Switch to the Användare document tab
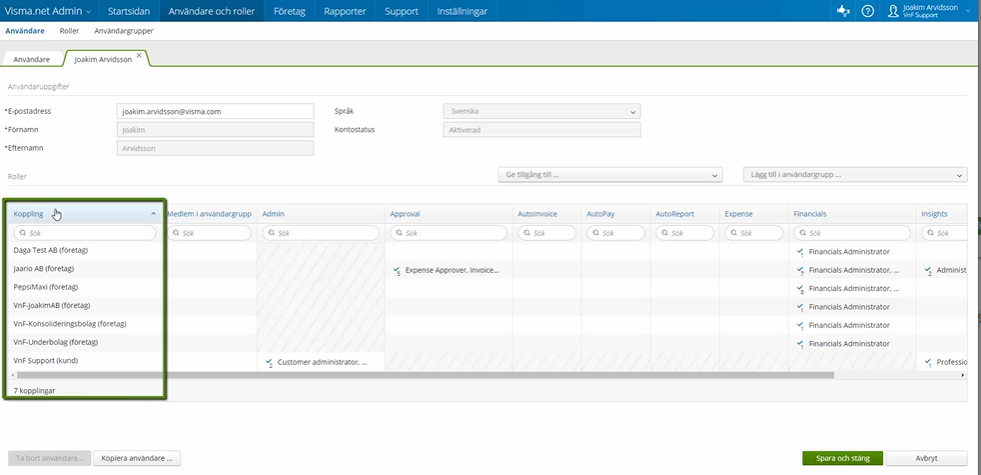Screen dimensions: 981x475 (x=32, y=59)
